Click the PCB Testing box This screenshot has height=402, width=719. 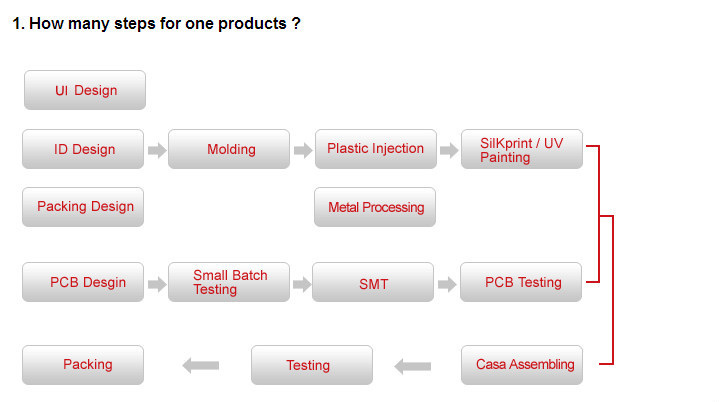[522, 282]
